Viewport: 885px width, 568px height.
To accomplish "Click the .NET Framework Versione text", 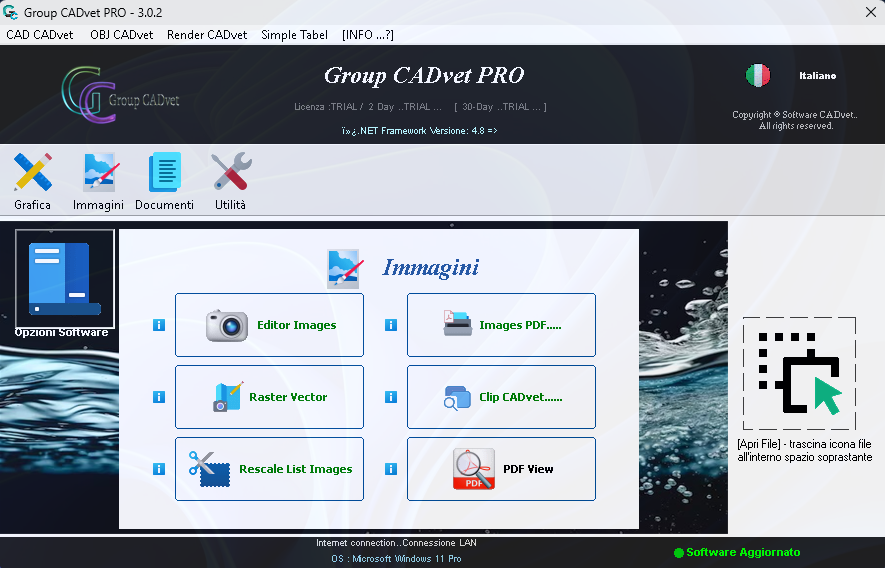I will tap(419, 130).
